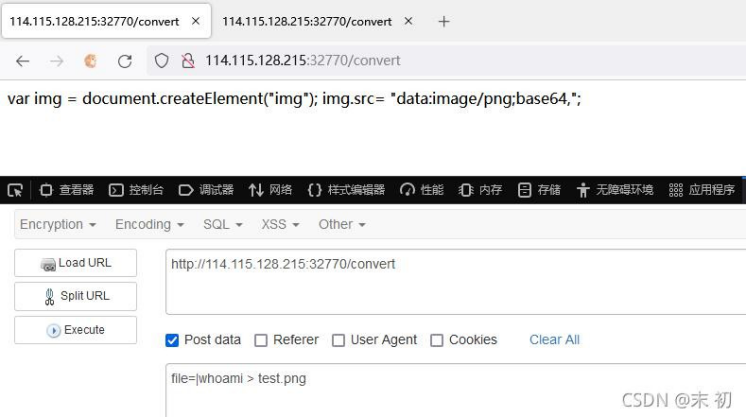The height and width of the screenshot is (417, 746).
Task: Click the insecure connection lock icon
Action: 188,60
